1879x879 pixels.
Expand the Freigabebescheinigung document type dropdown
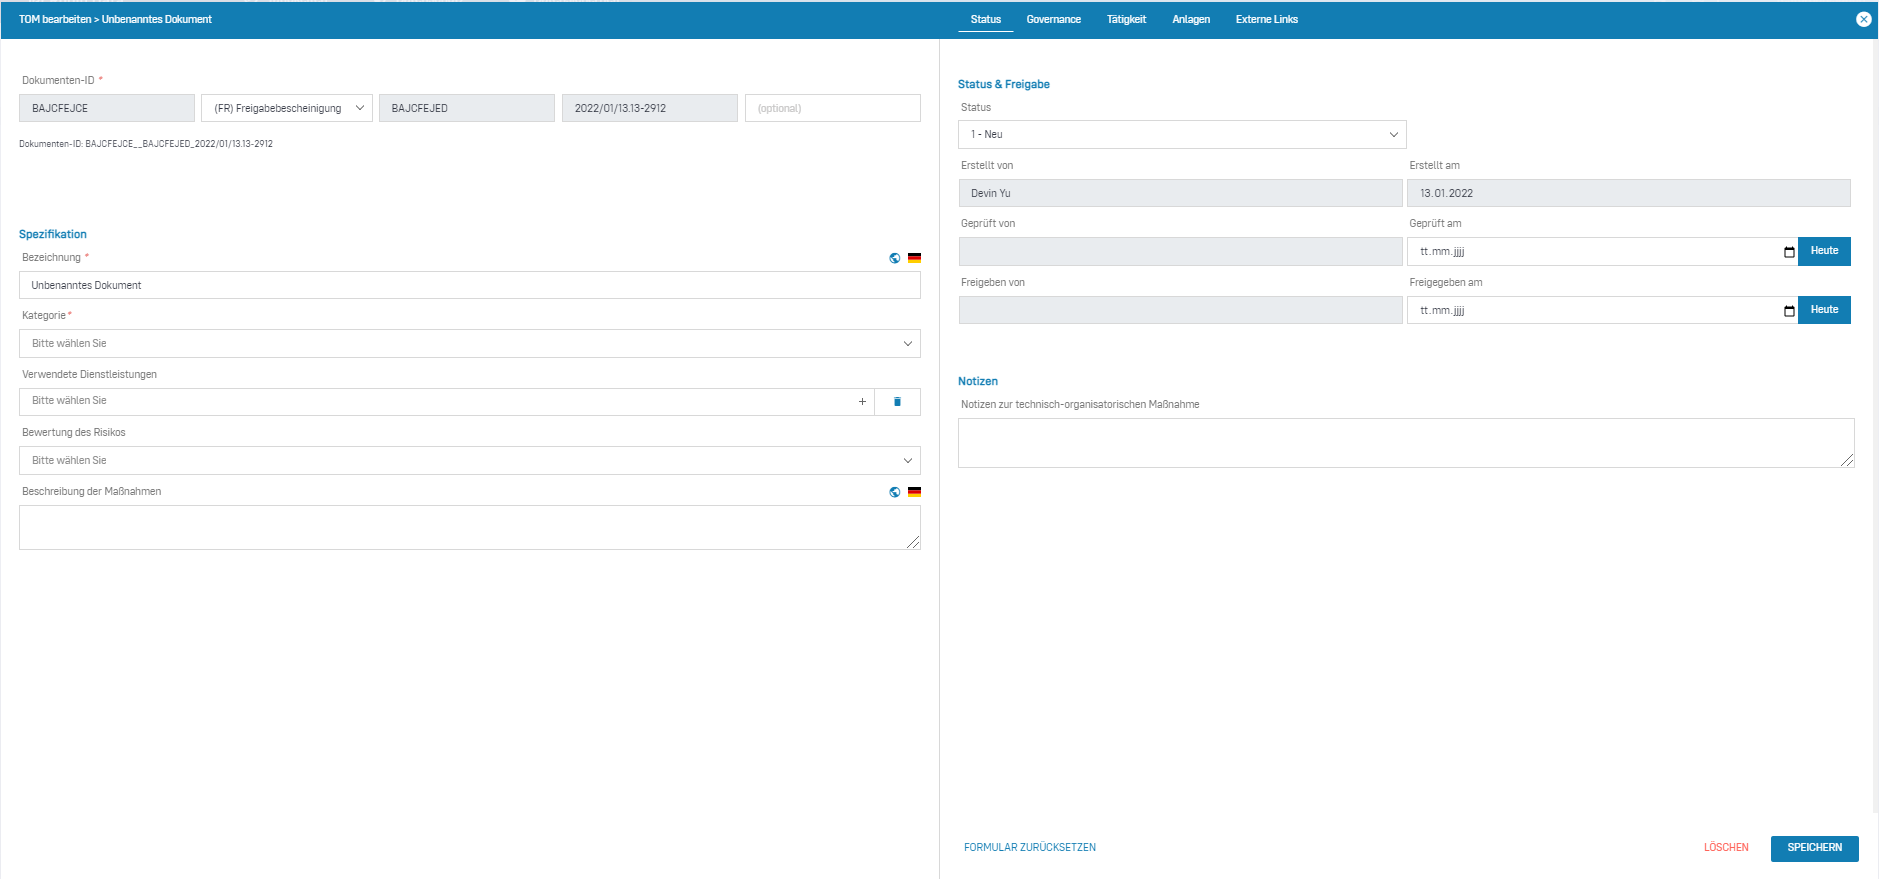coord(287,108)
